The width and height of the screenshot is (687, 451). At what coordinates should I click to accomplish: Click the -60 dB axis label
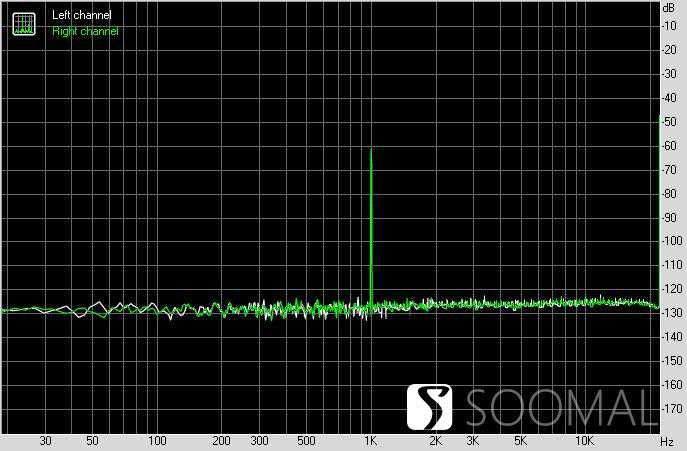(667, 146)
